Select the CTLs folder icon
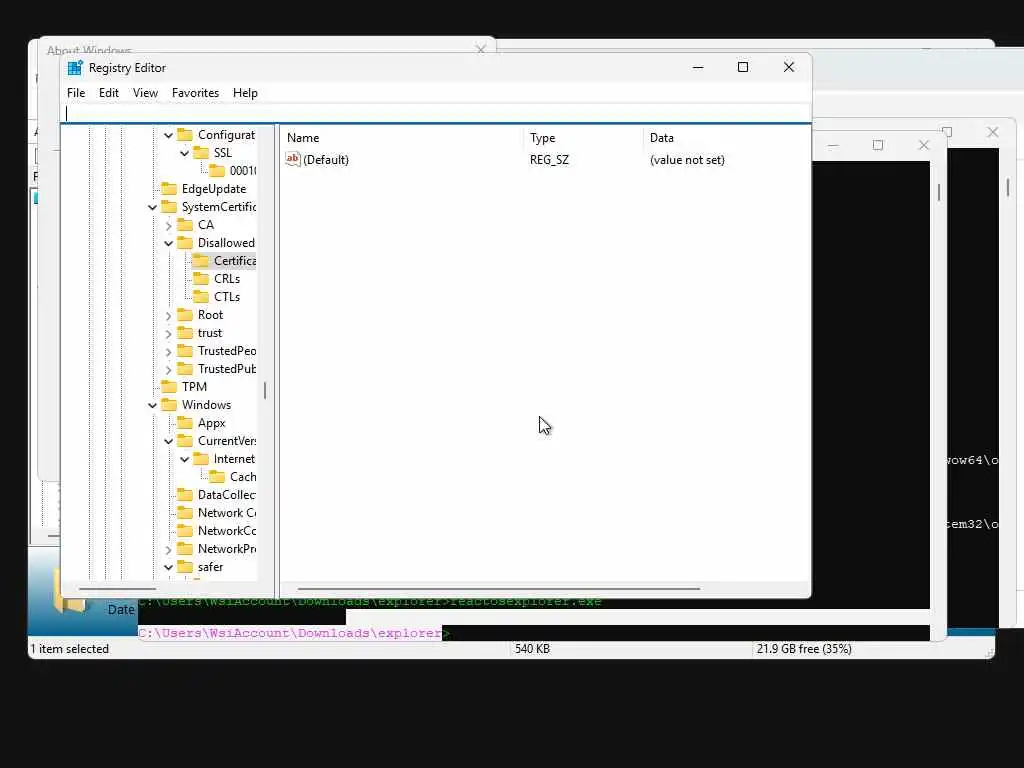 pyautogui.click(x=202, y=297)
